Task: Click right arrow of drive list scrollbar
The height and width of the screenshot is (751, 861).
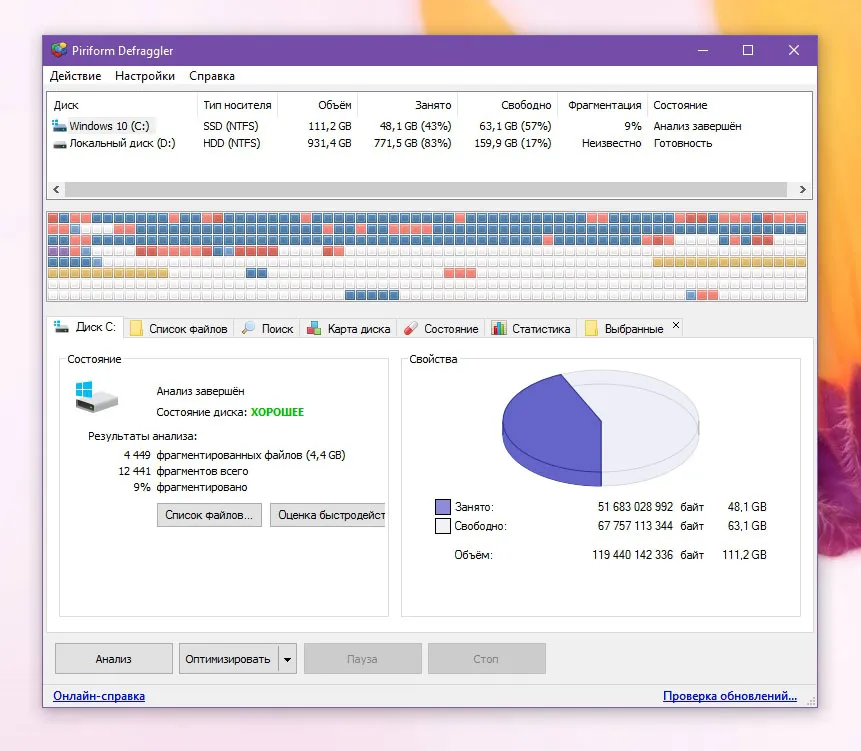Action: click(x=802, y=189)
